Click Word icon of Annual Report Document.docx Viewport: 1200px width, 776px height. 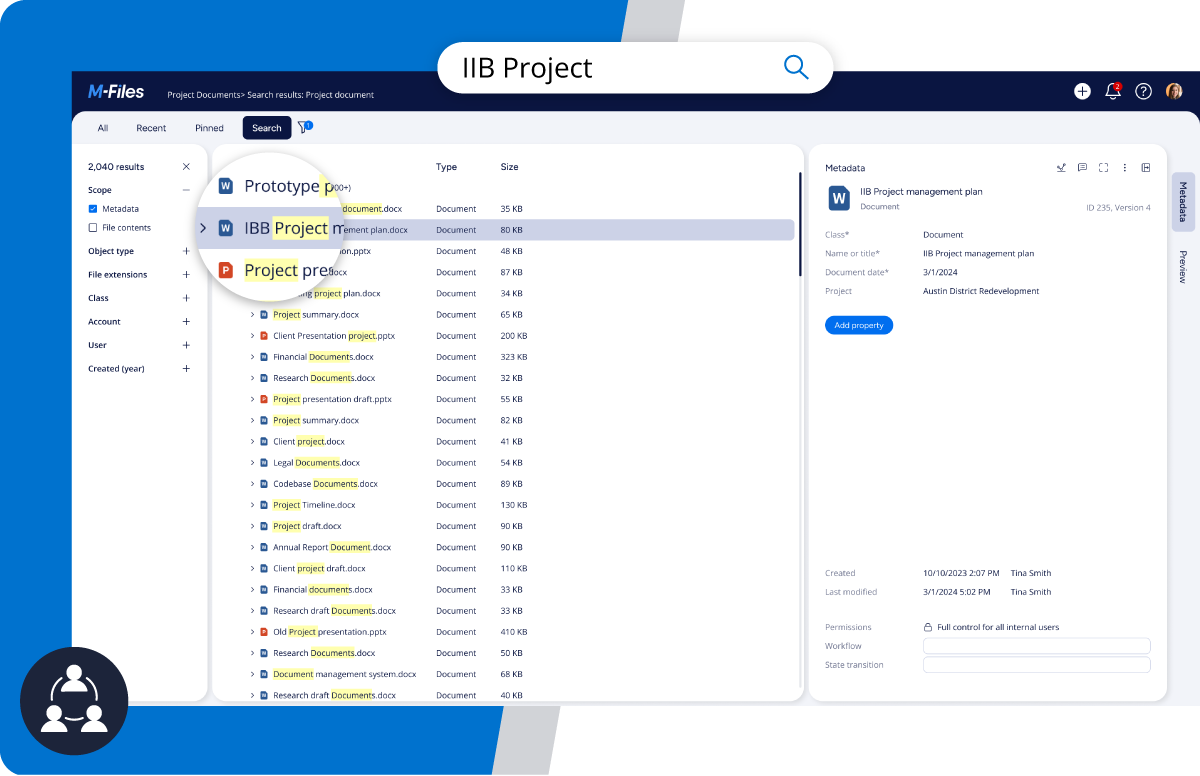264,547
